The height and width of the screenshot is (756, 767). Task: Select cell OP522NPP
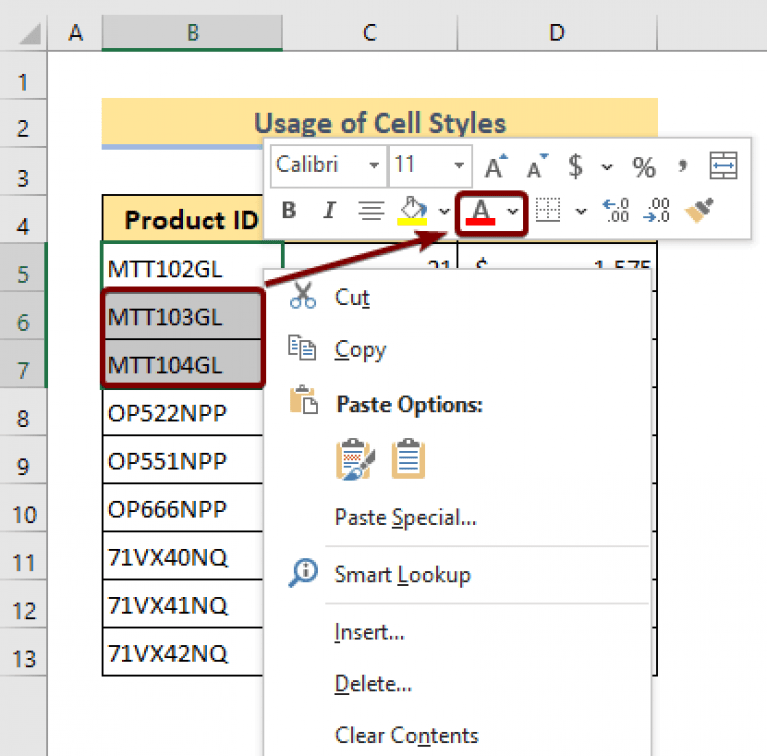point(183,413)
